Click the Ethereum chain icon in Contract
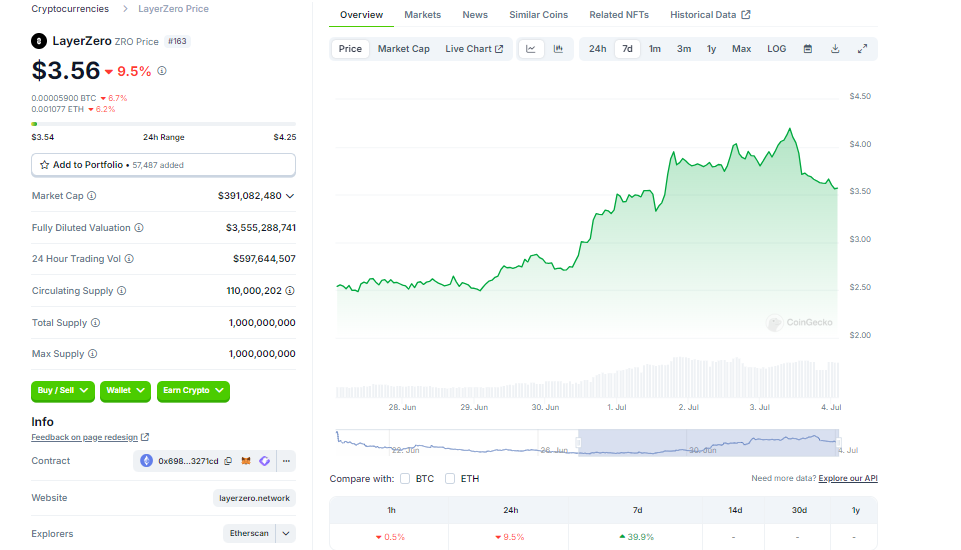The height and width of the screenshot is (550, 961). [x=146, y=461]
